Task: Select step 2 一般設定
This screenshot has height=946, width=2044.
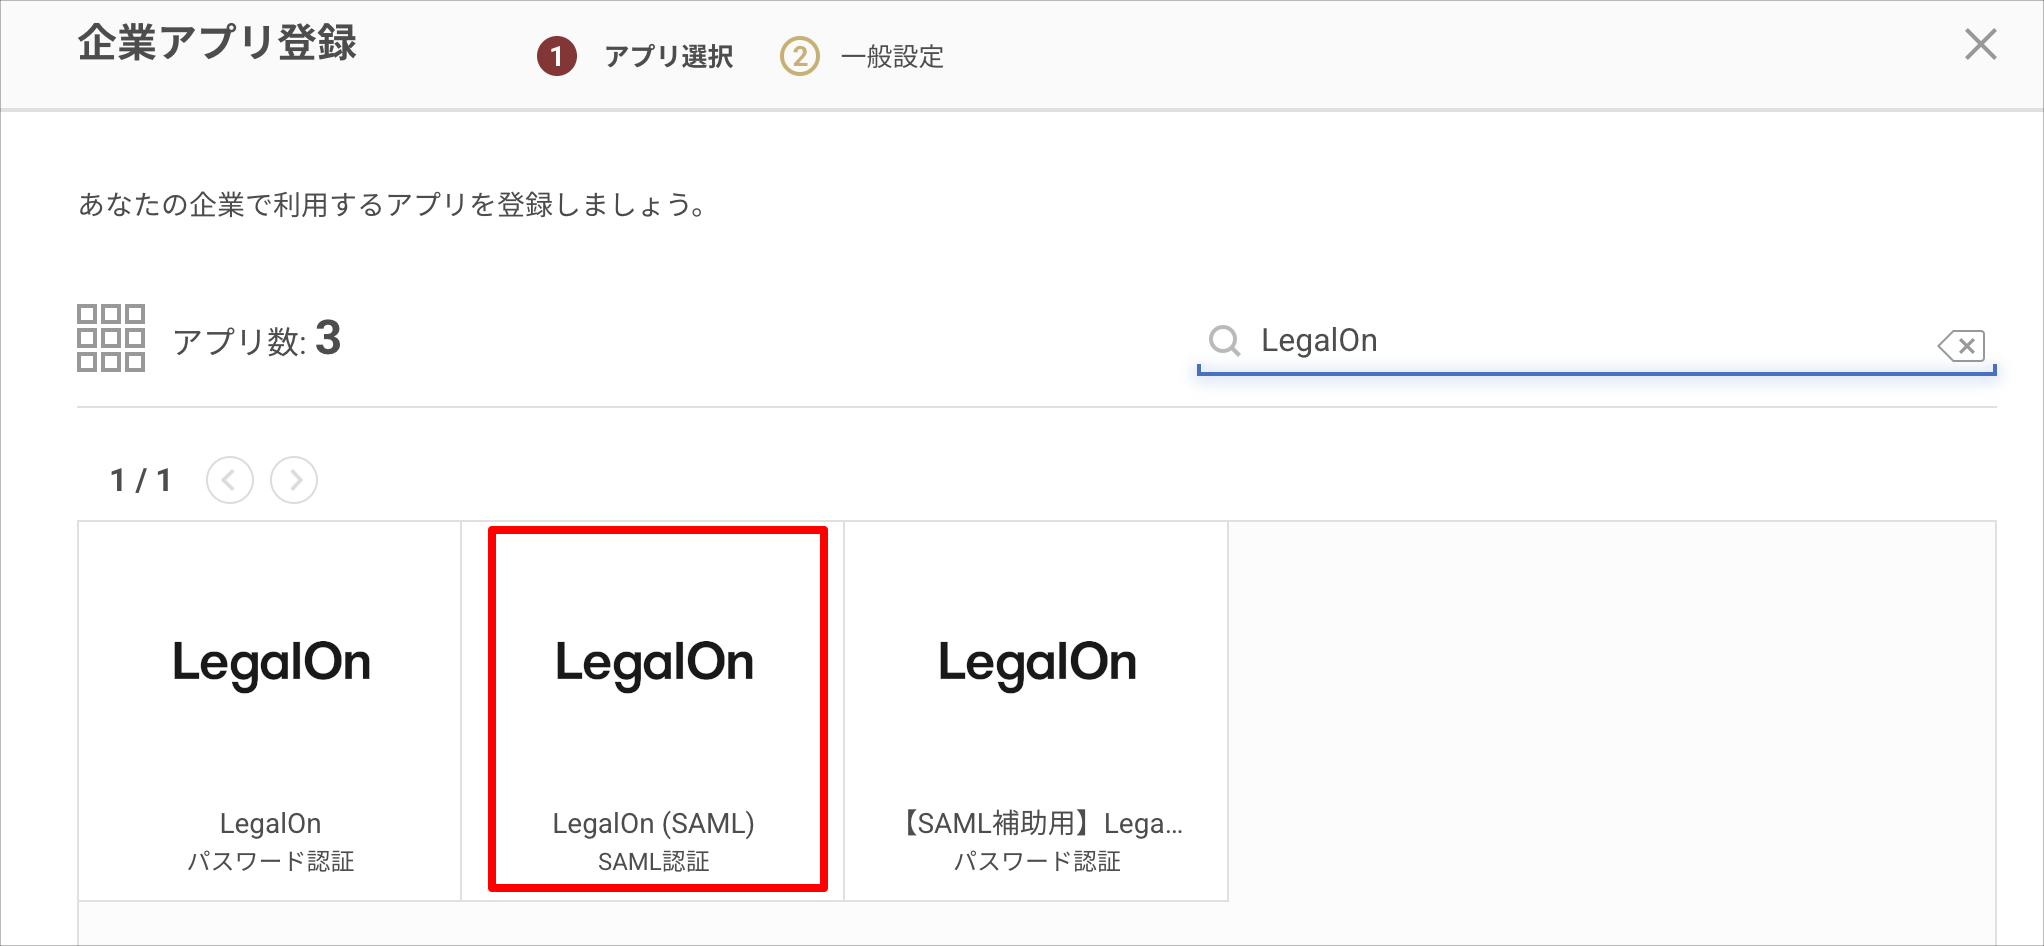Action: [x=862, y=56]
